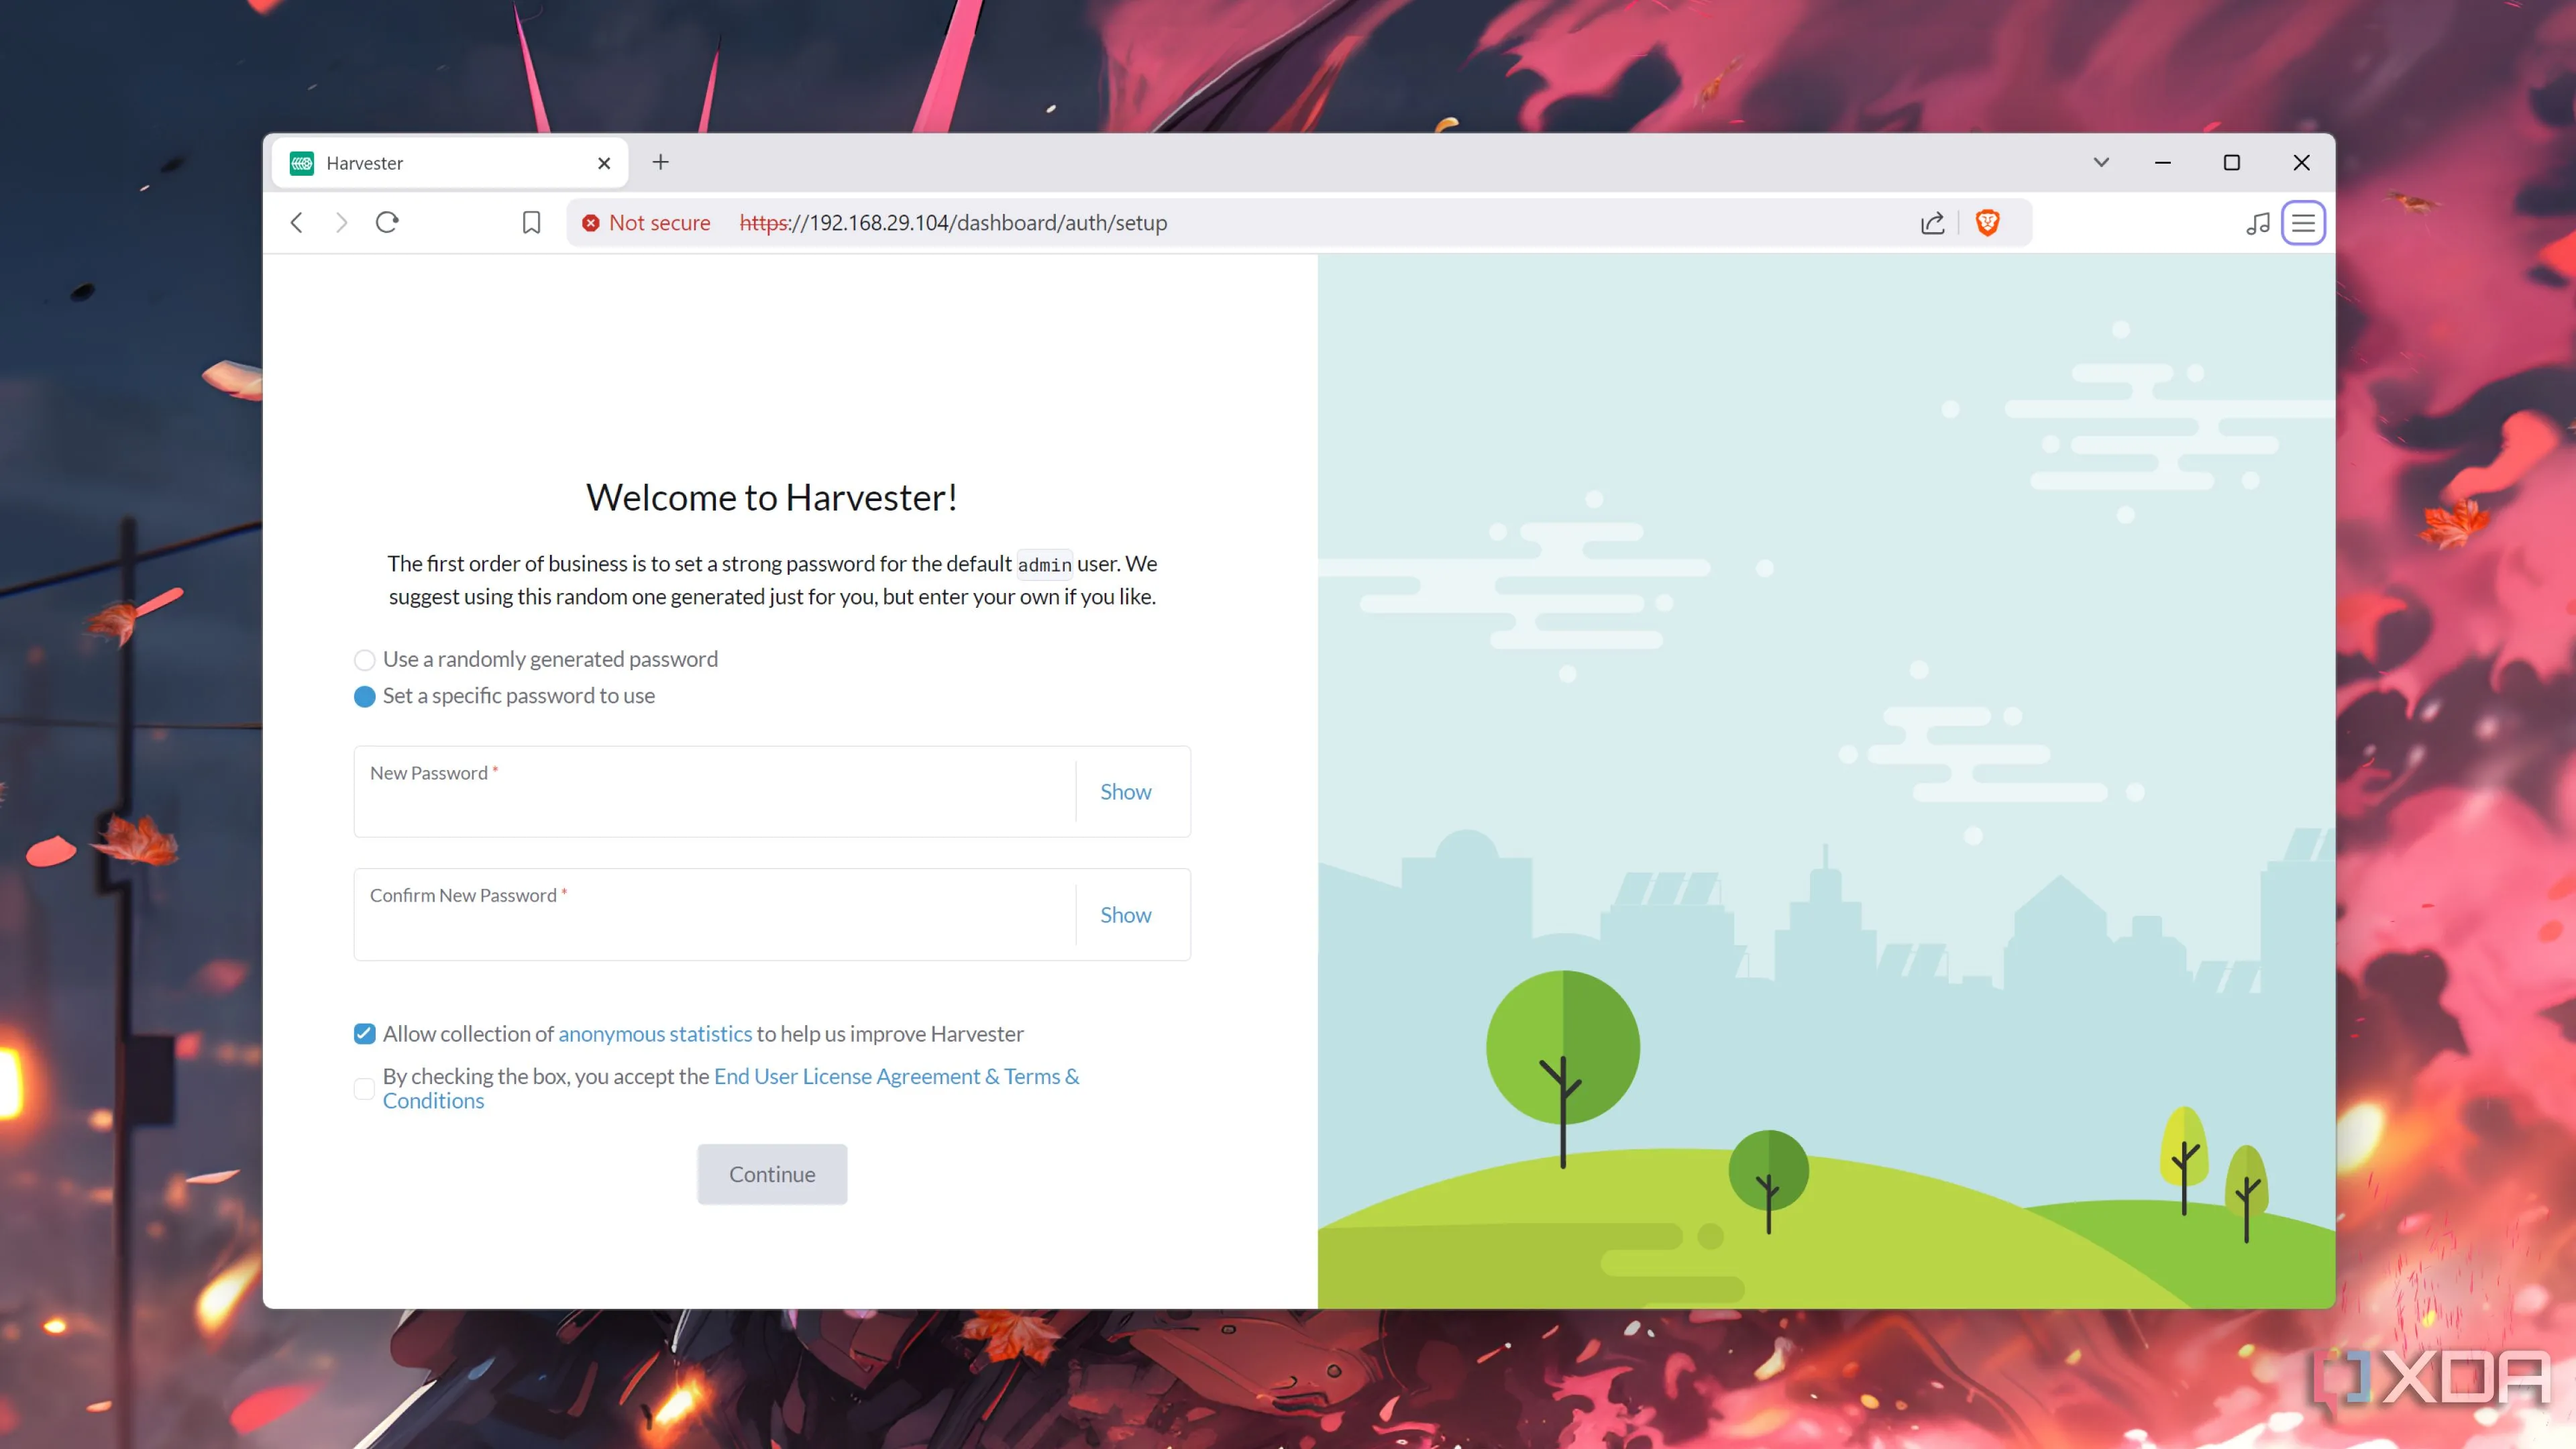Uncheck Allow collection of anonymous statistics

coord(364,1034)
